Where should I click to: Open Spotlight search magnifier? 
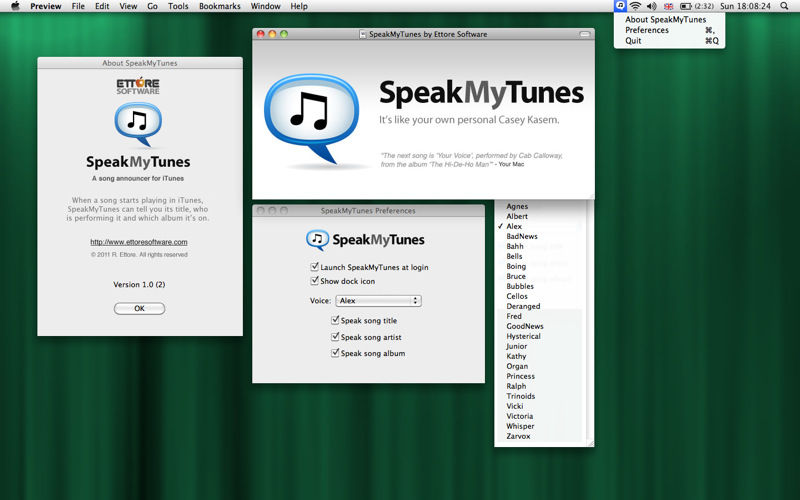[784, 6]
